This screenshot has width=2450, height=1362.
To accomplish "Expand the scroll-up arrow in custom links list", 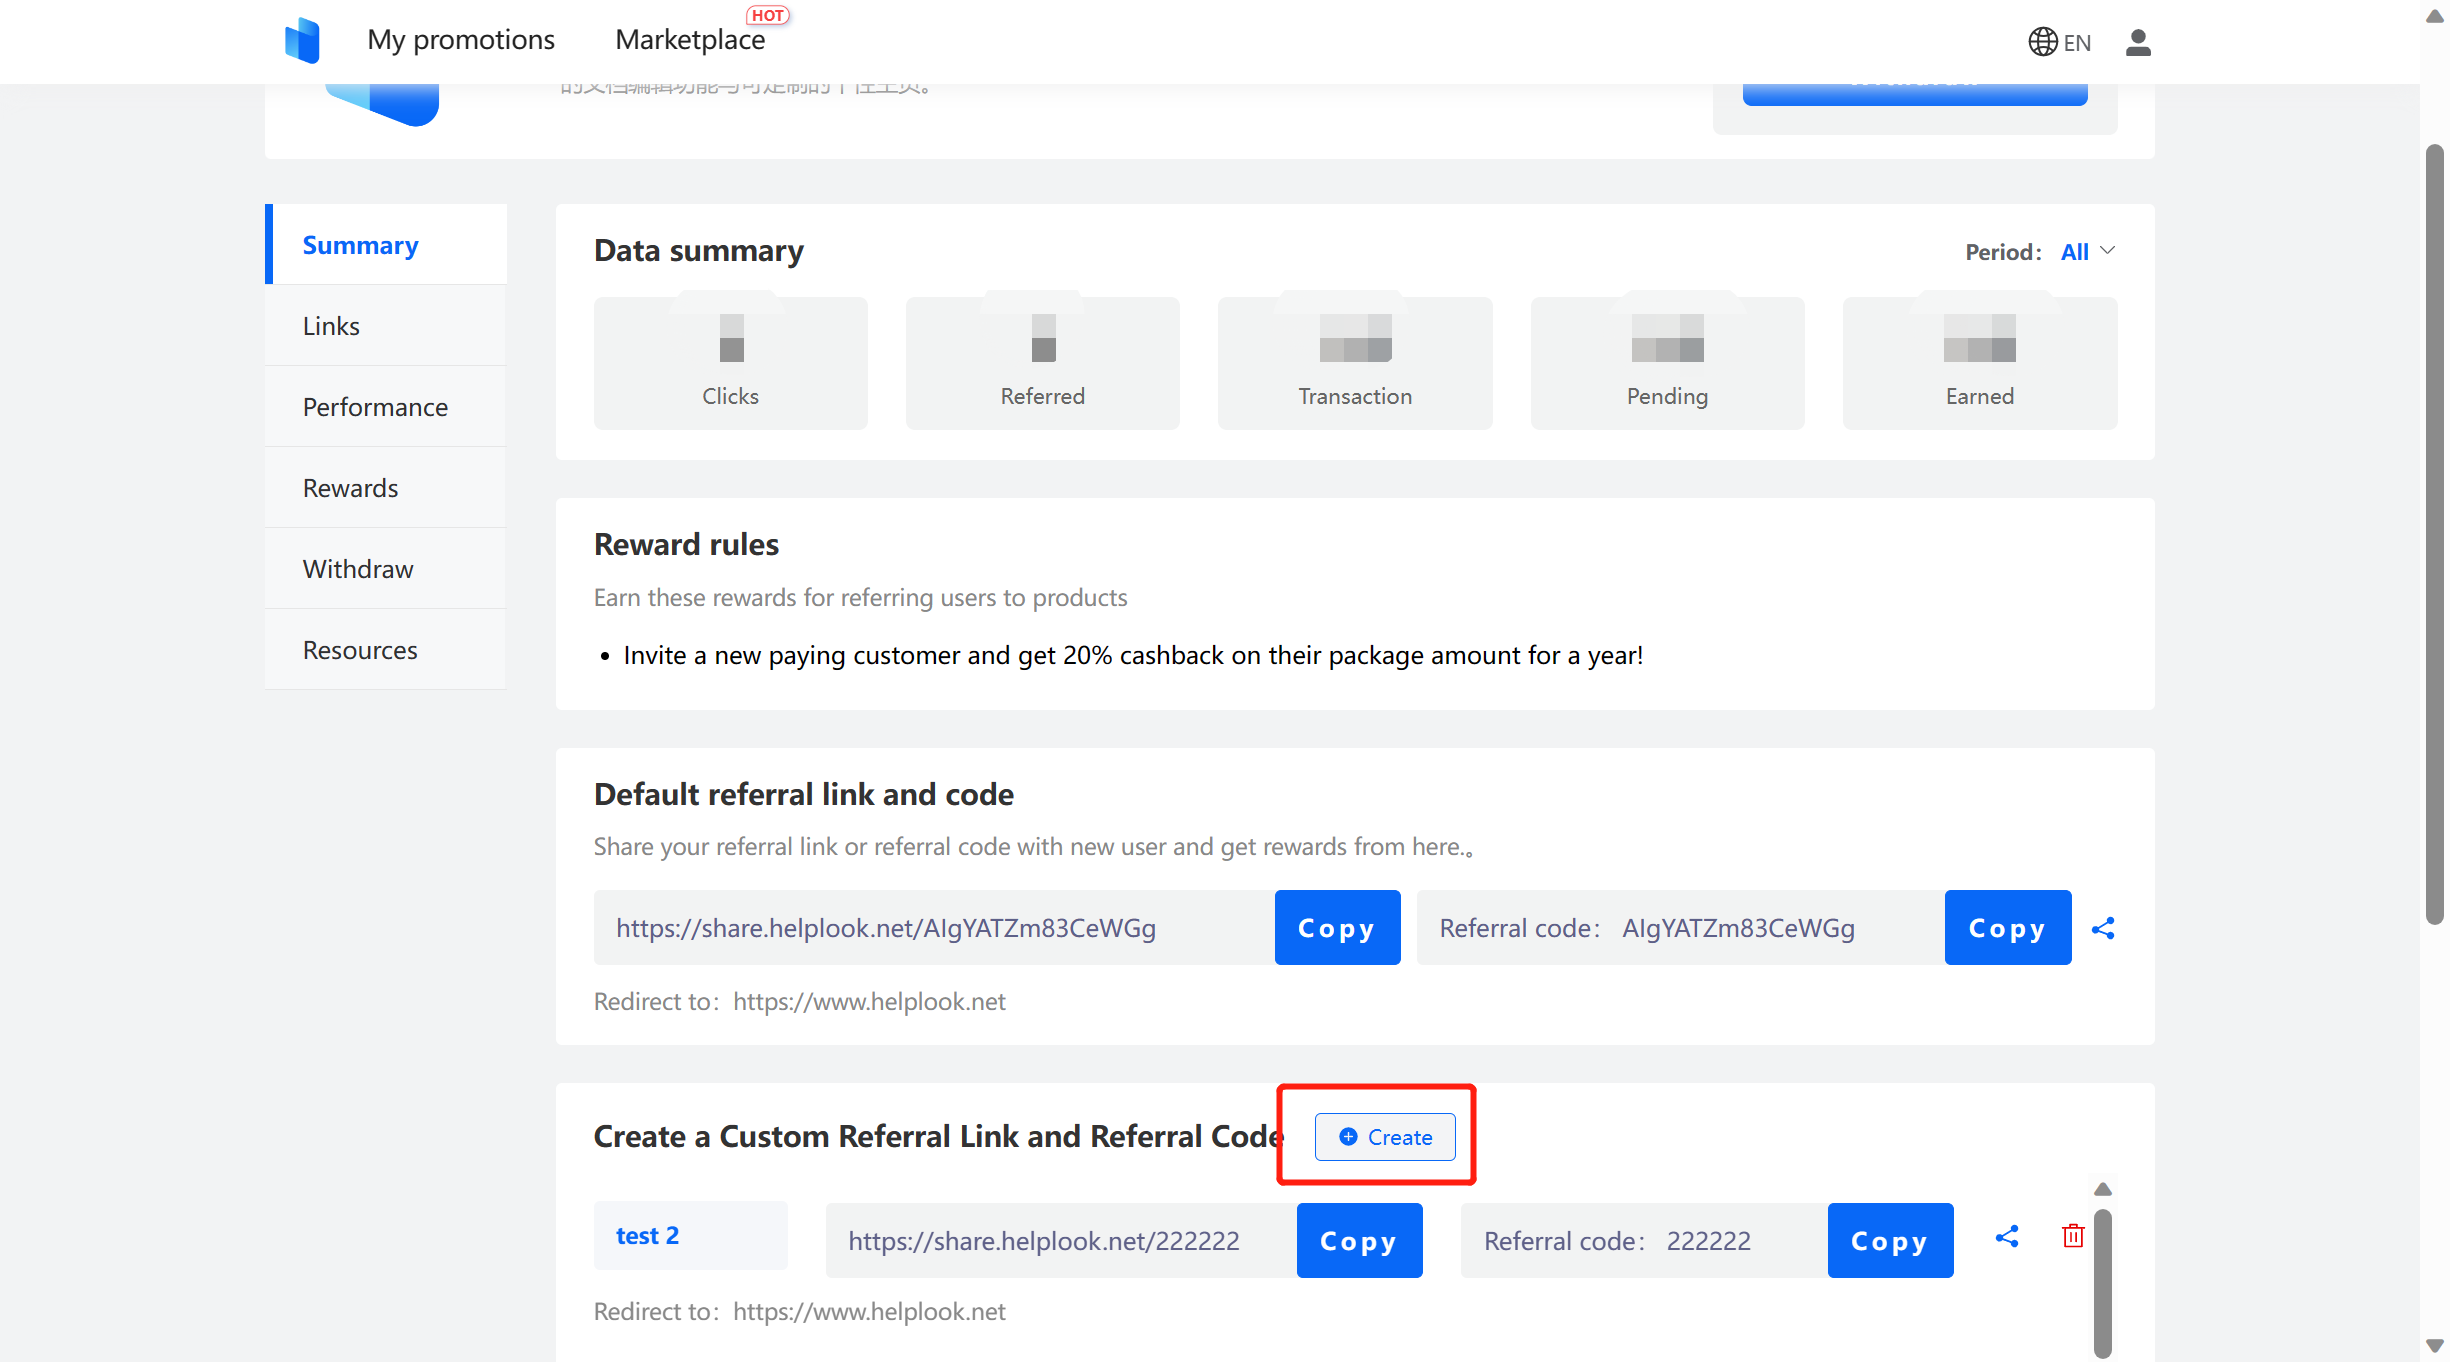I will [2103, 1189].
